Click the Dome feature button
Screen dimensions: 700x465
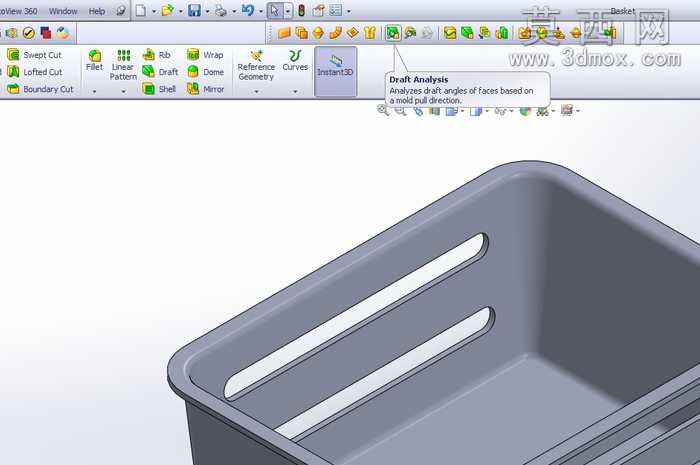pyautogui.click(x=205, y=72)
